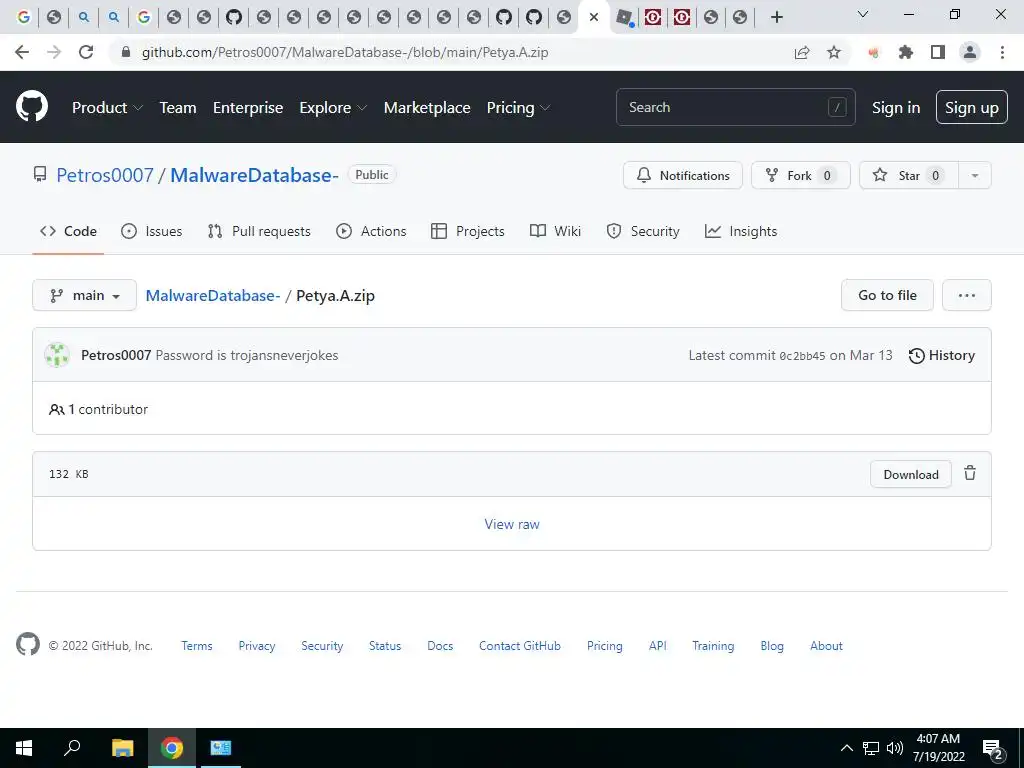Open commit message 'Password is trojansneverjokes'
The width and height of the screenshot is (1024, 768).
tap(247, 355)
